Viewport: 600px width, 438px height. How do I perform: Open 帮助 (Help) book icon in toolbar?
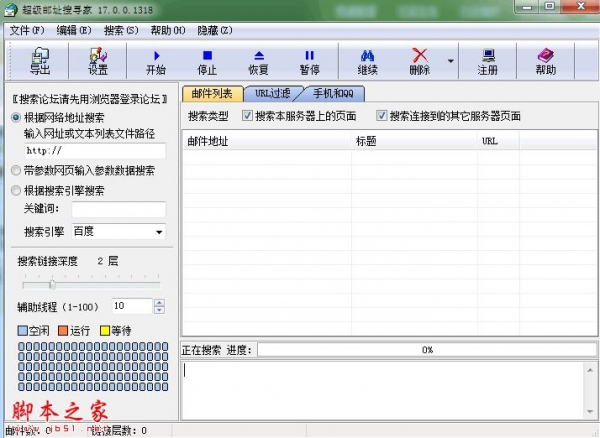[x=545, y=61]
